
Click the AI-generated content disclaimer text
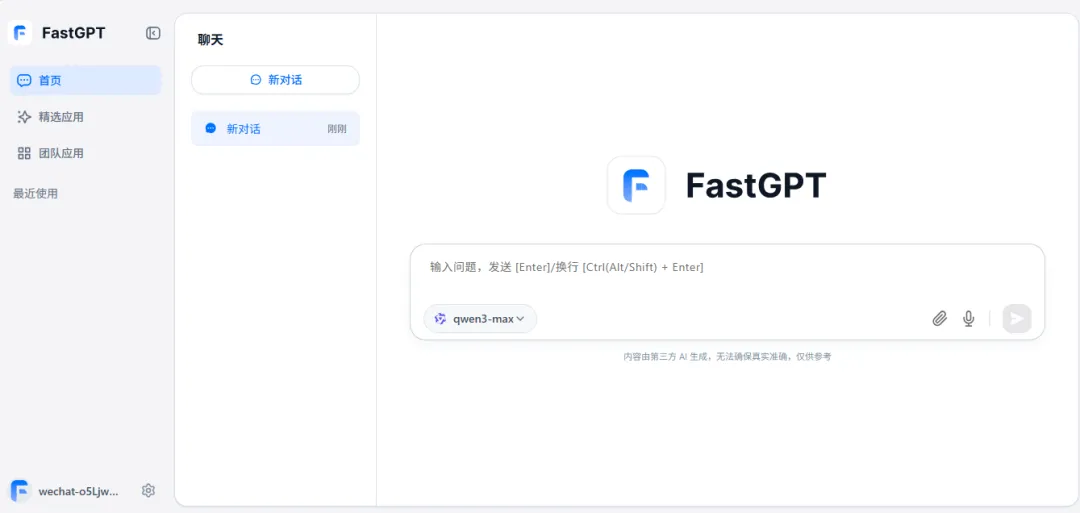coord(727,357)
